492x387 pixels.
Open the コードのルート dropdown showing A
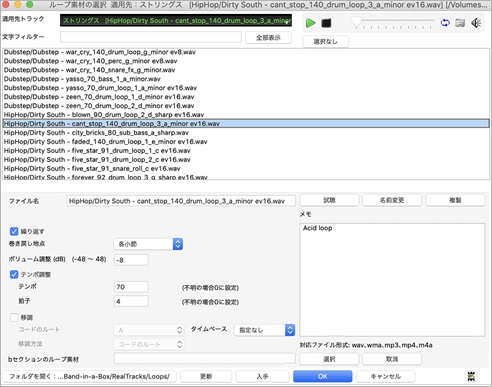(x=149, y=330)
